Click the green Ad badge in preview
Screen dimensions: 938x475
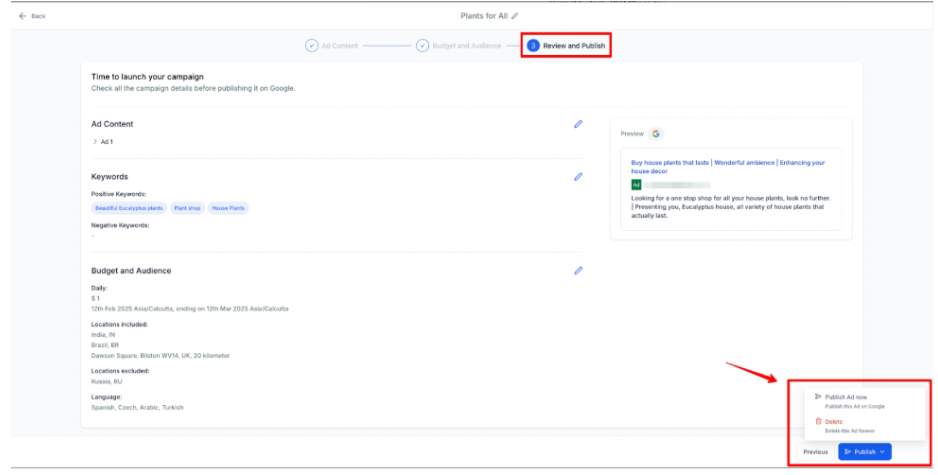[636, 185]
